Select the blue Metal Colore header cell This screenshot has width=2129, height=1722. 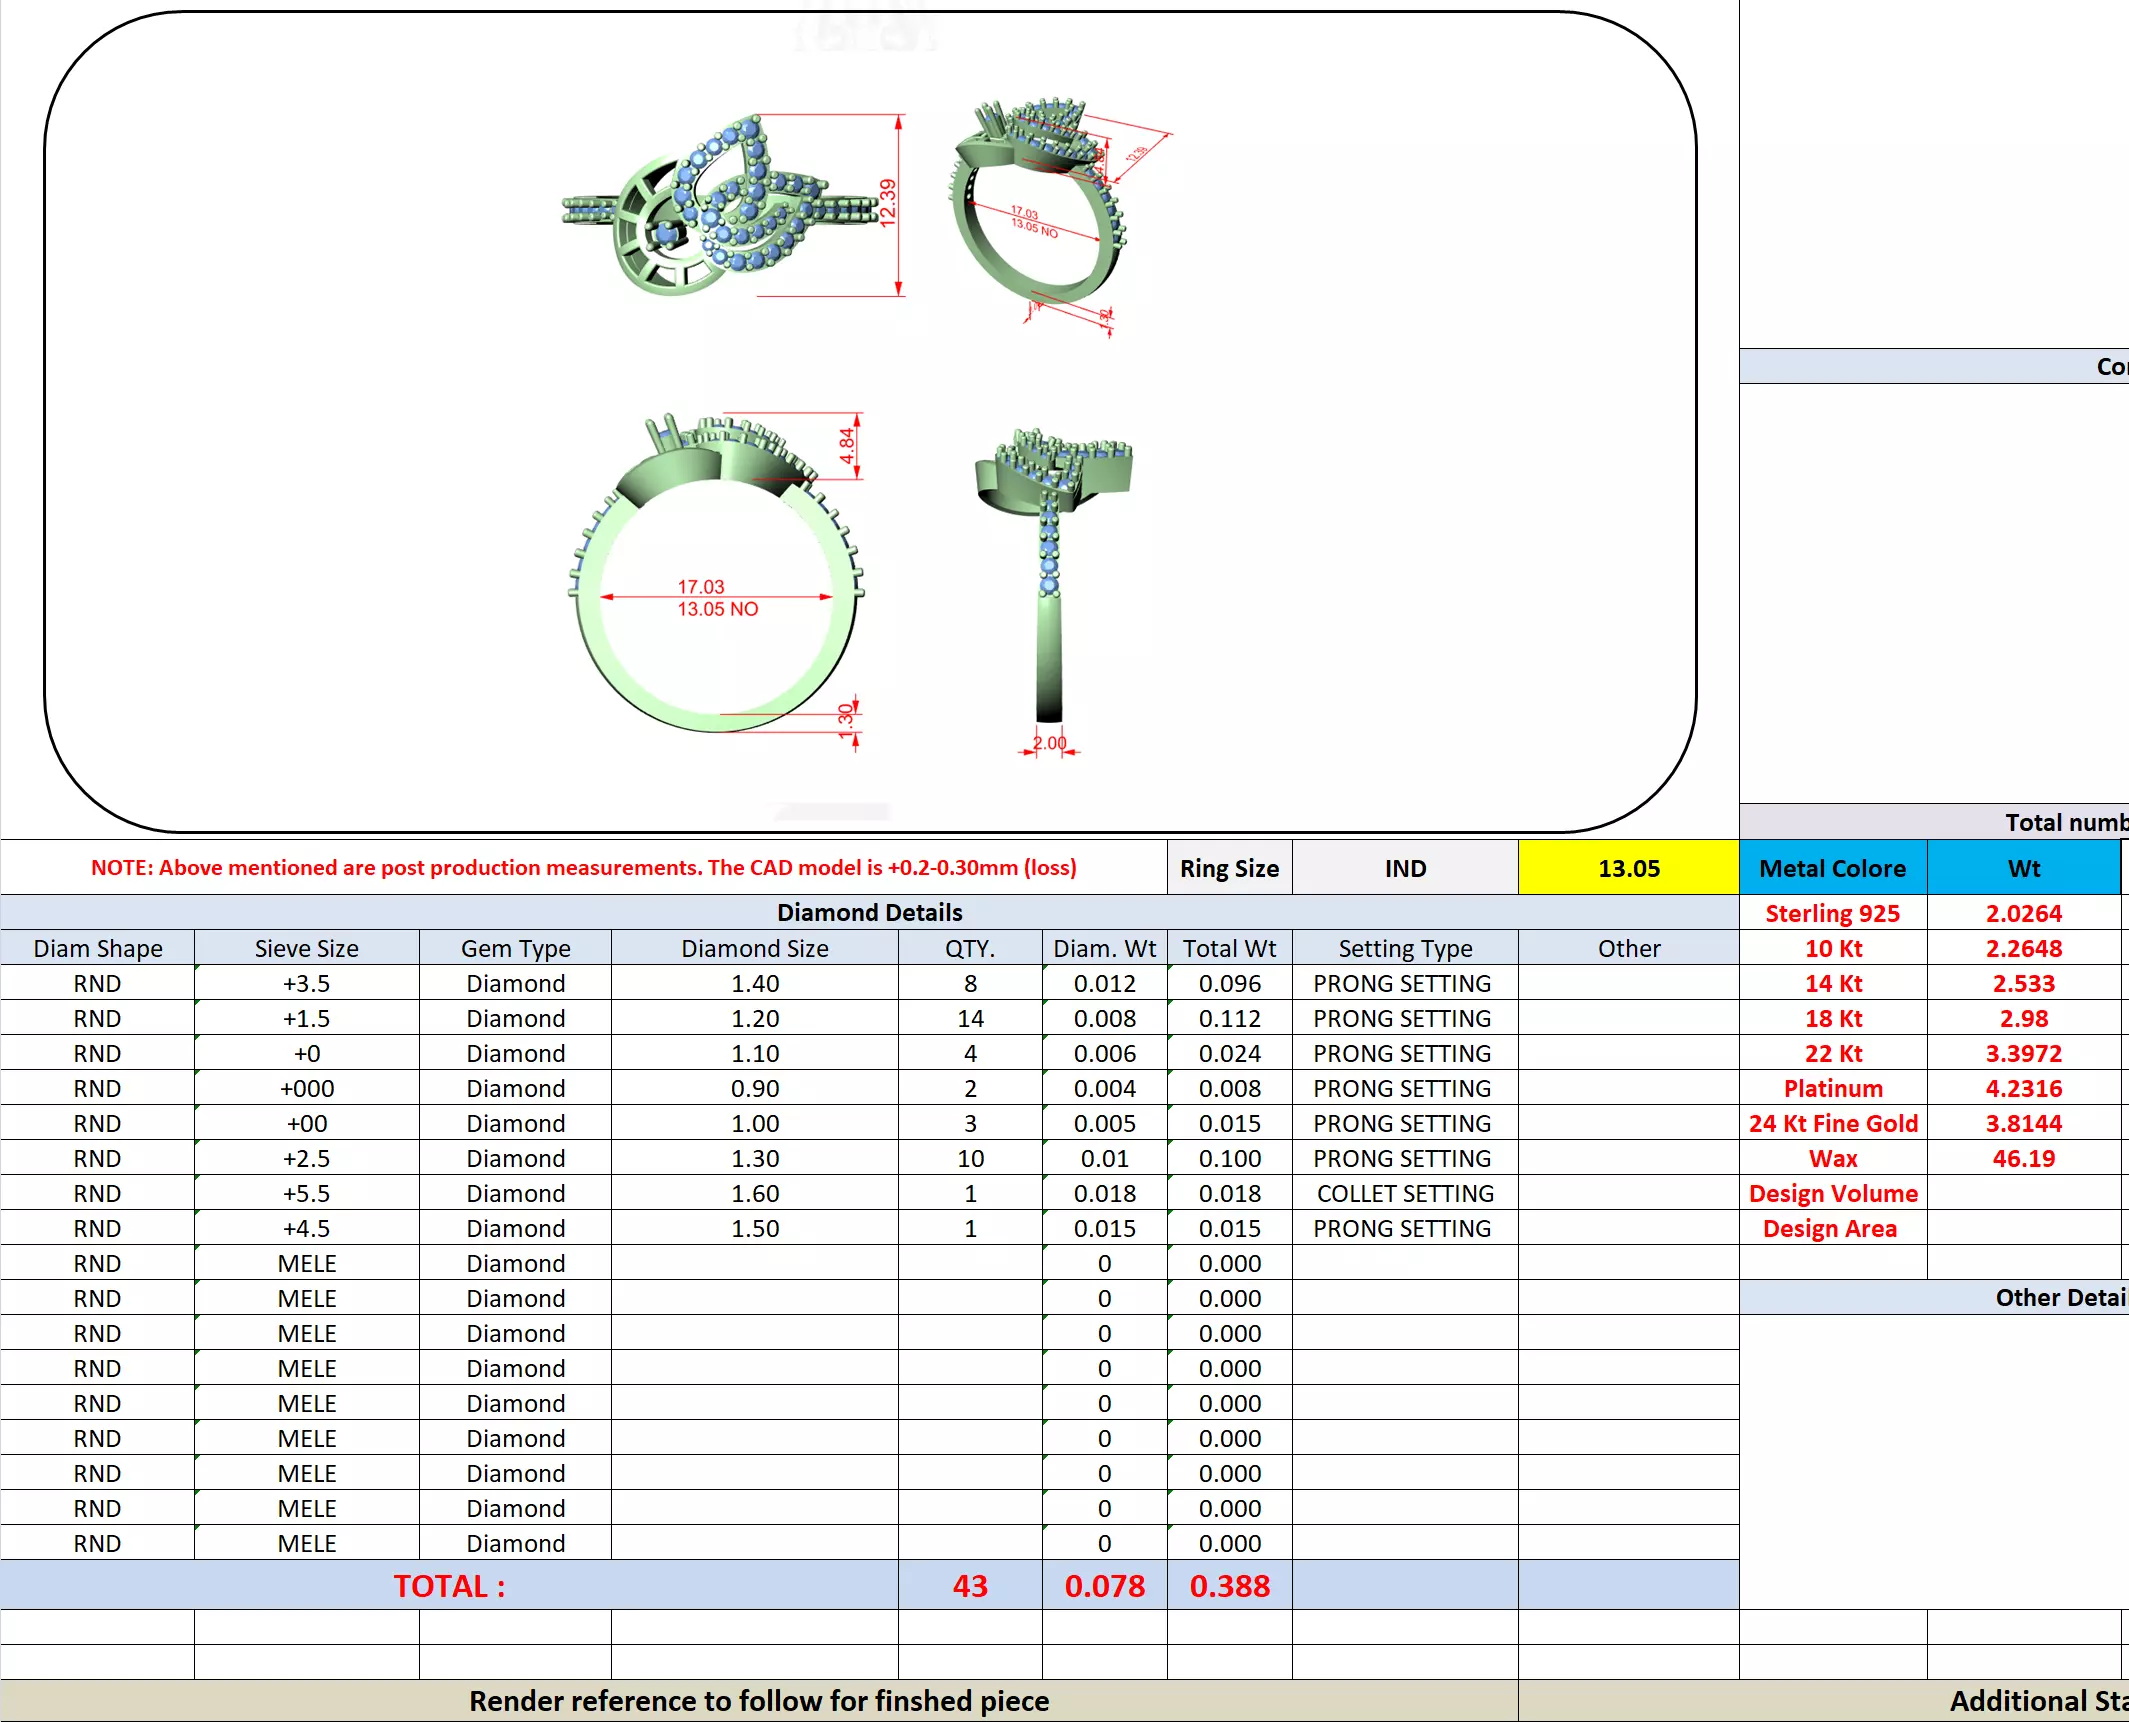click(1832, 868)
